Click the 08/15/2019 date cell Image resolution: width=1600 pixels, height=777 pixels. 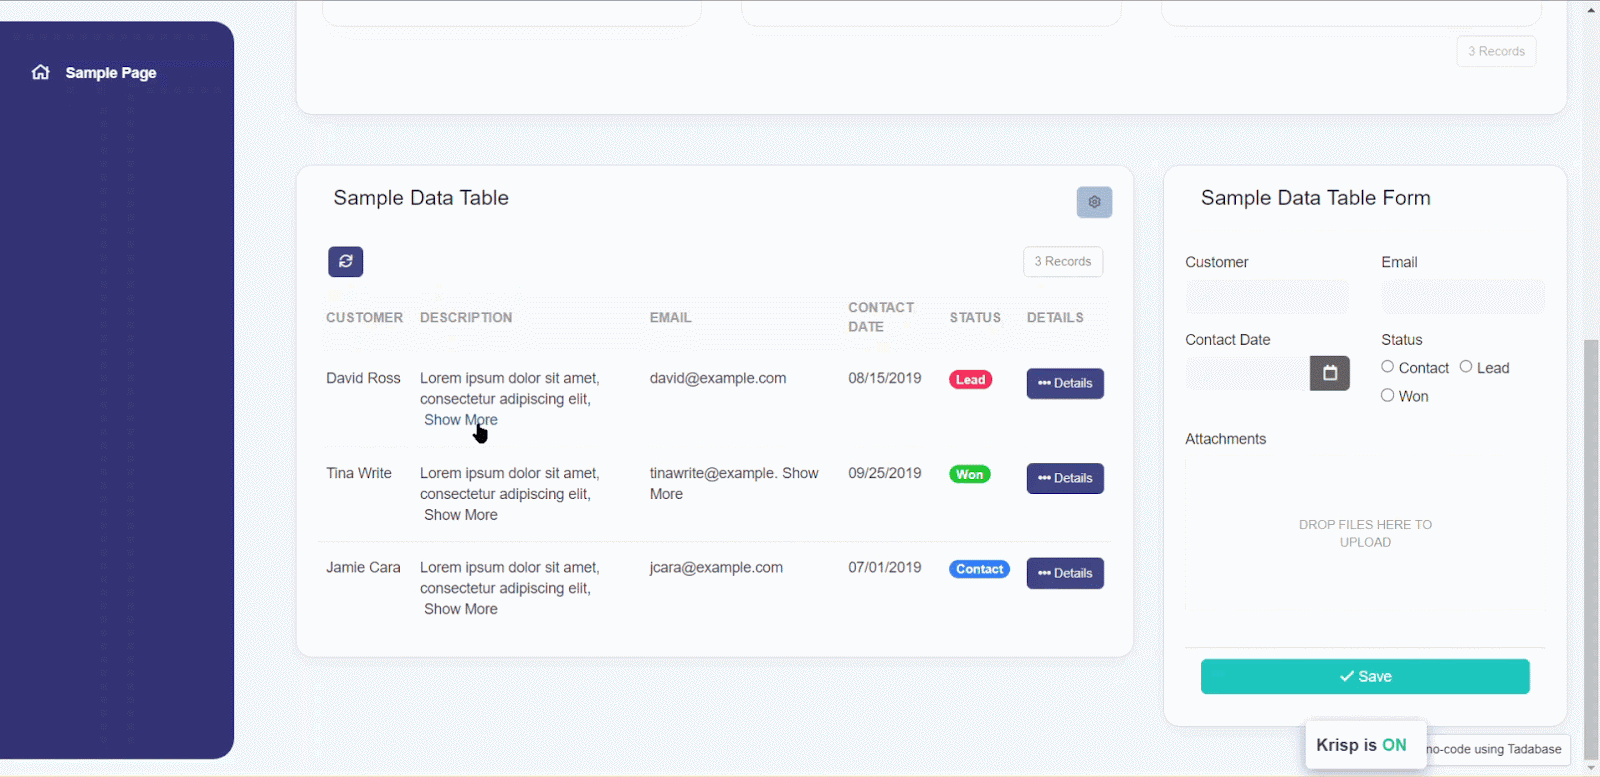[x=885, y=378]
